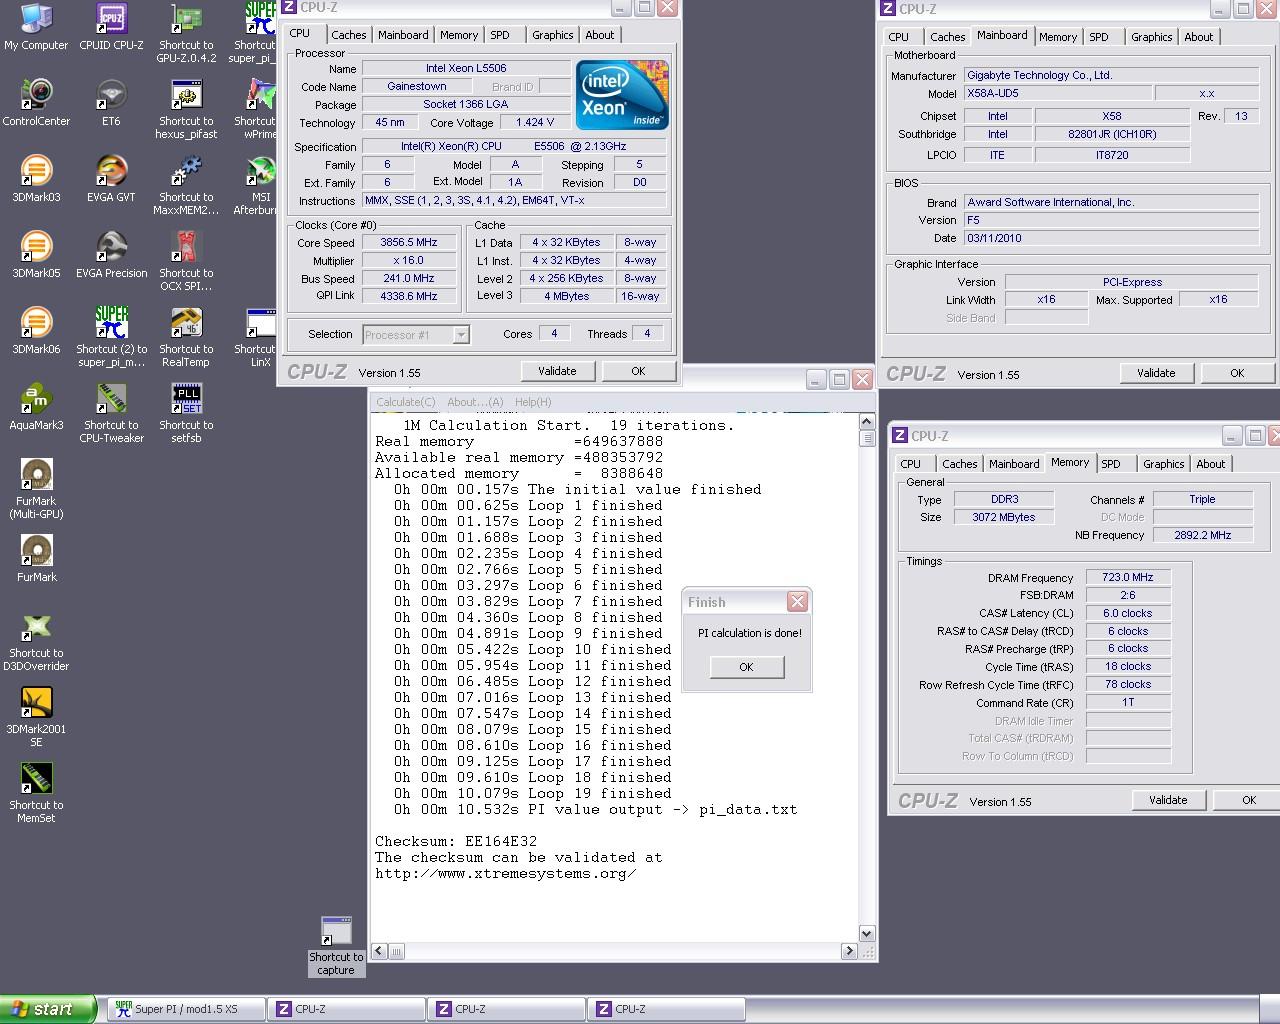Click mainboard Model field X58A-UD5

pos(1056,93)
